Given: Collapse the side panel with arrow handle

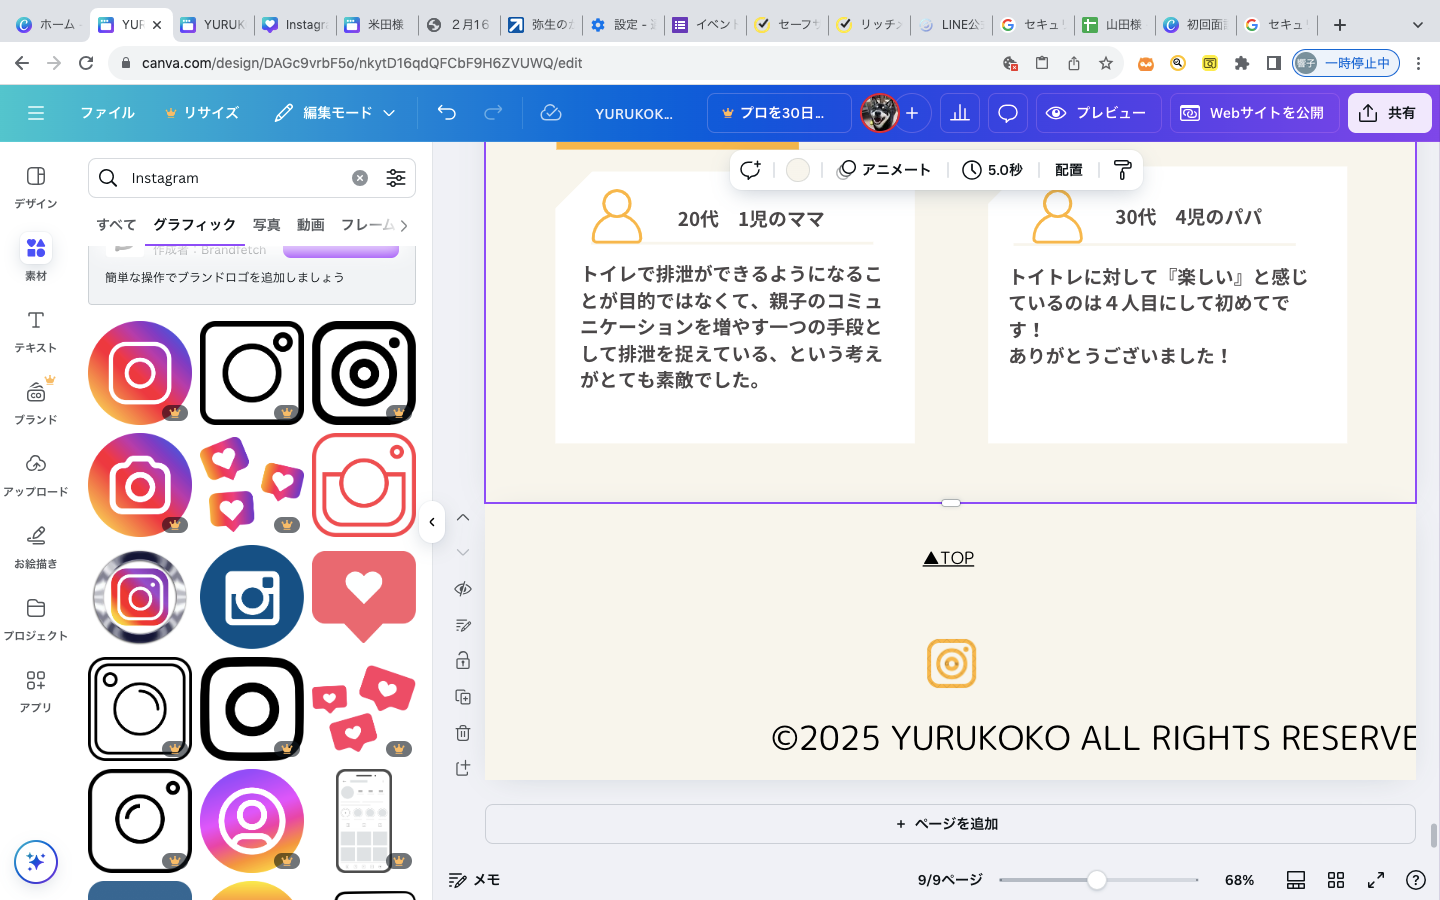Looking at the screenshot, I should point(432,522).
